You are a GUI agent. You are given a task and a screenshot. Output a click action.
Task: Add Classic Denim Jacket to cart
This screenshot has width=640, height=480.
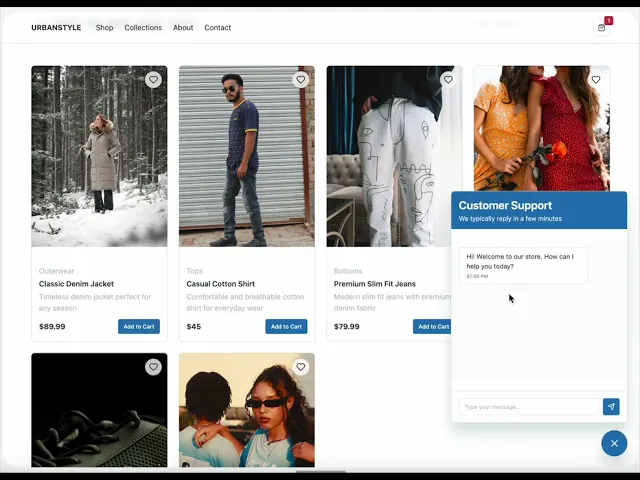click(139, 327)
